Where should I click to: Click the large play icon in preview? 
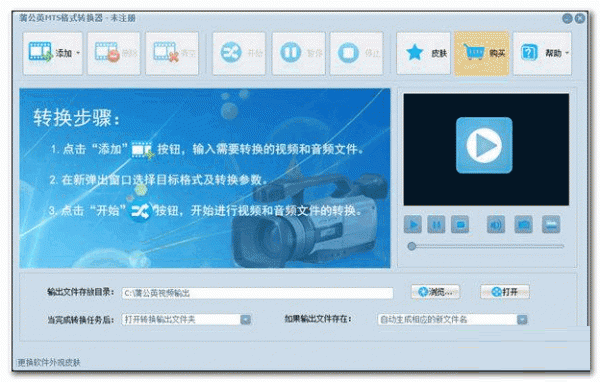point(484,145)
